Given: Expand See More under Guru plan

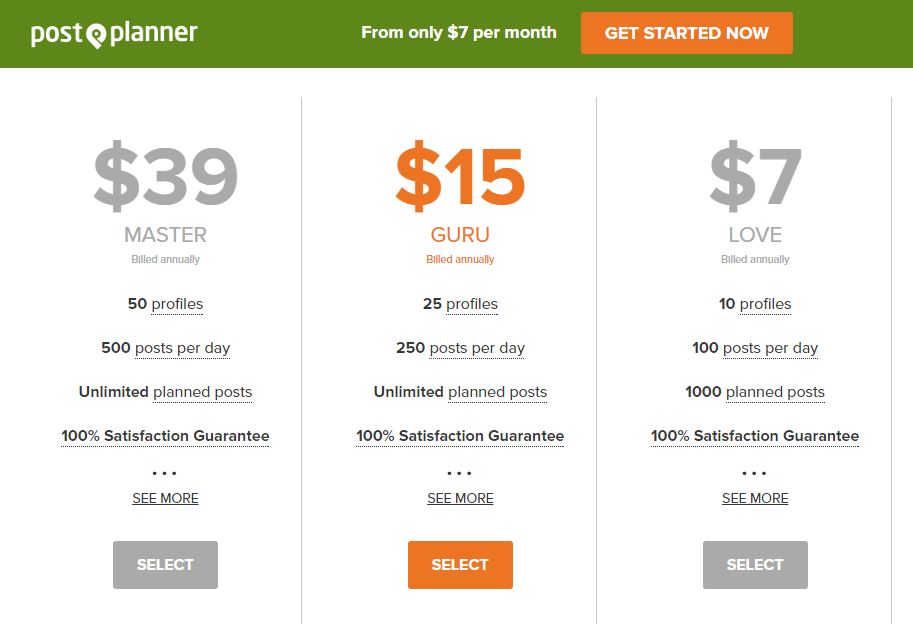Looking at the screenshot, I should click(x=460, y=498).
